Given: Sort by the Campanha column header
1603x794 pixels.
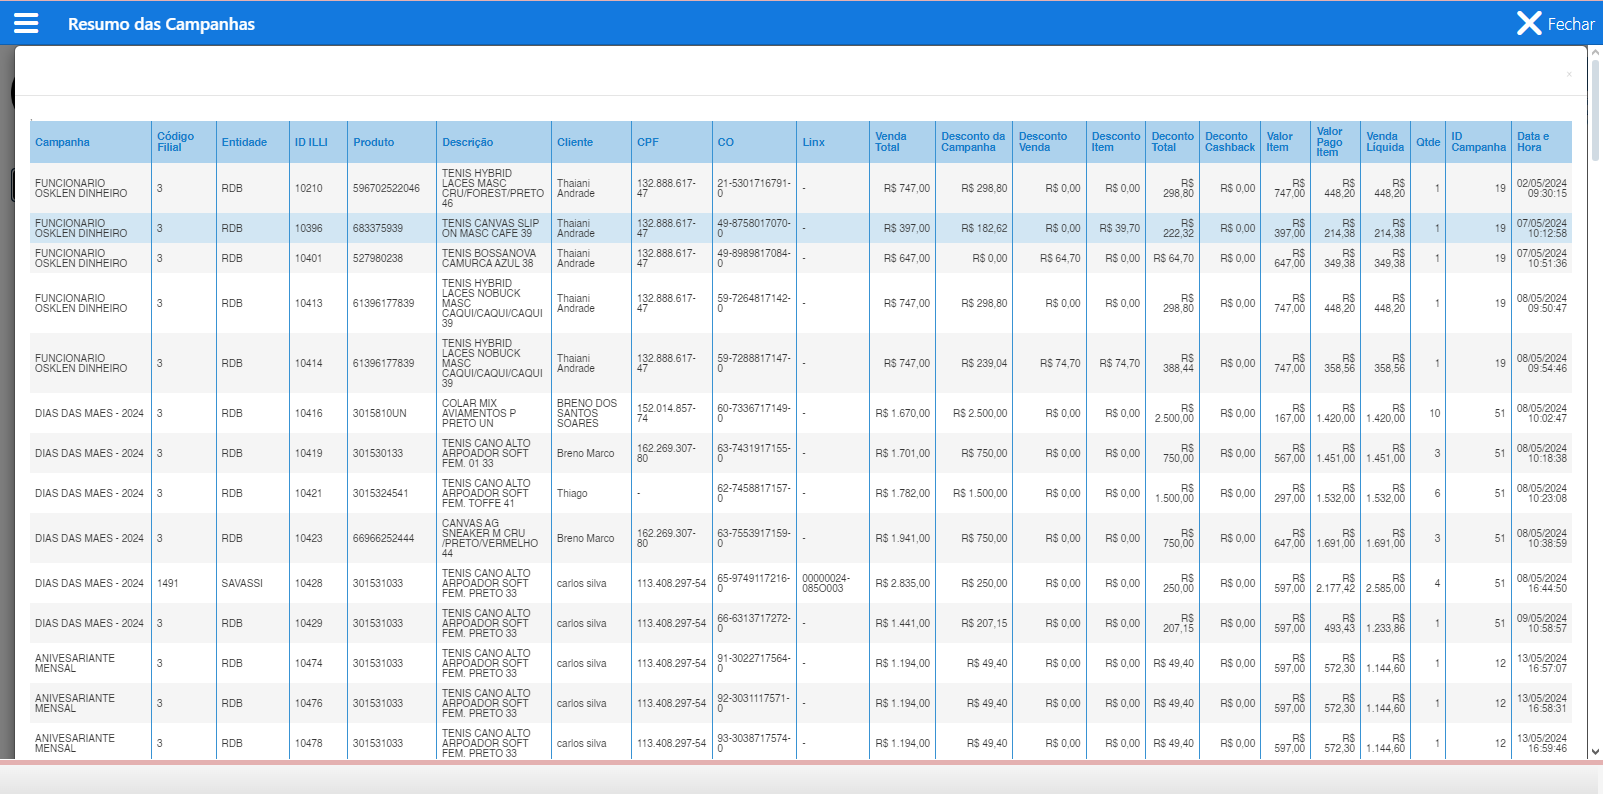Looking at the screenshot, I should coord(62,142).
